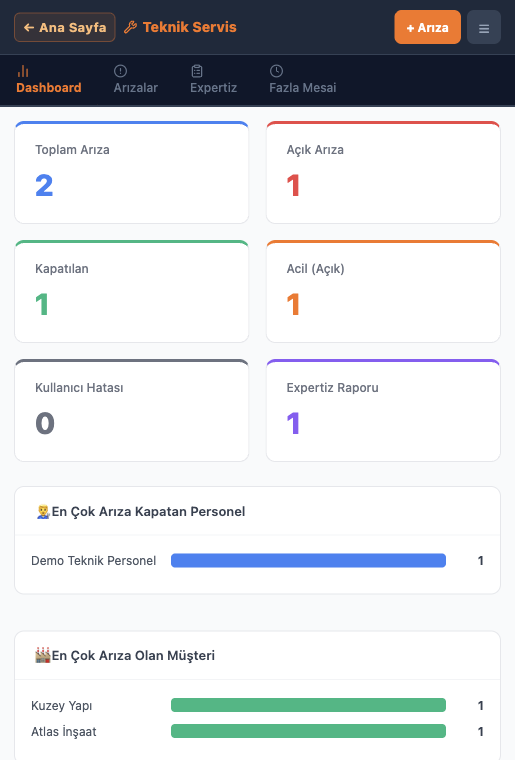
Task: Select the Kullanıcı Hatası card
Action: [x=132, y=411]
